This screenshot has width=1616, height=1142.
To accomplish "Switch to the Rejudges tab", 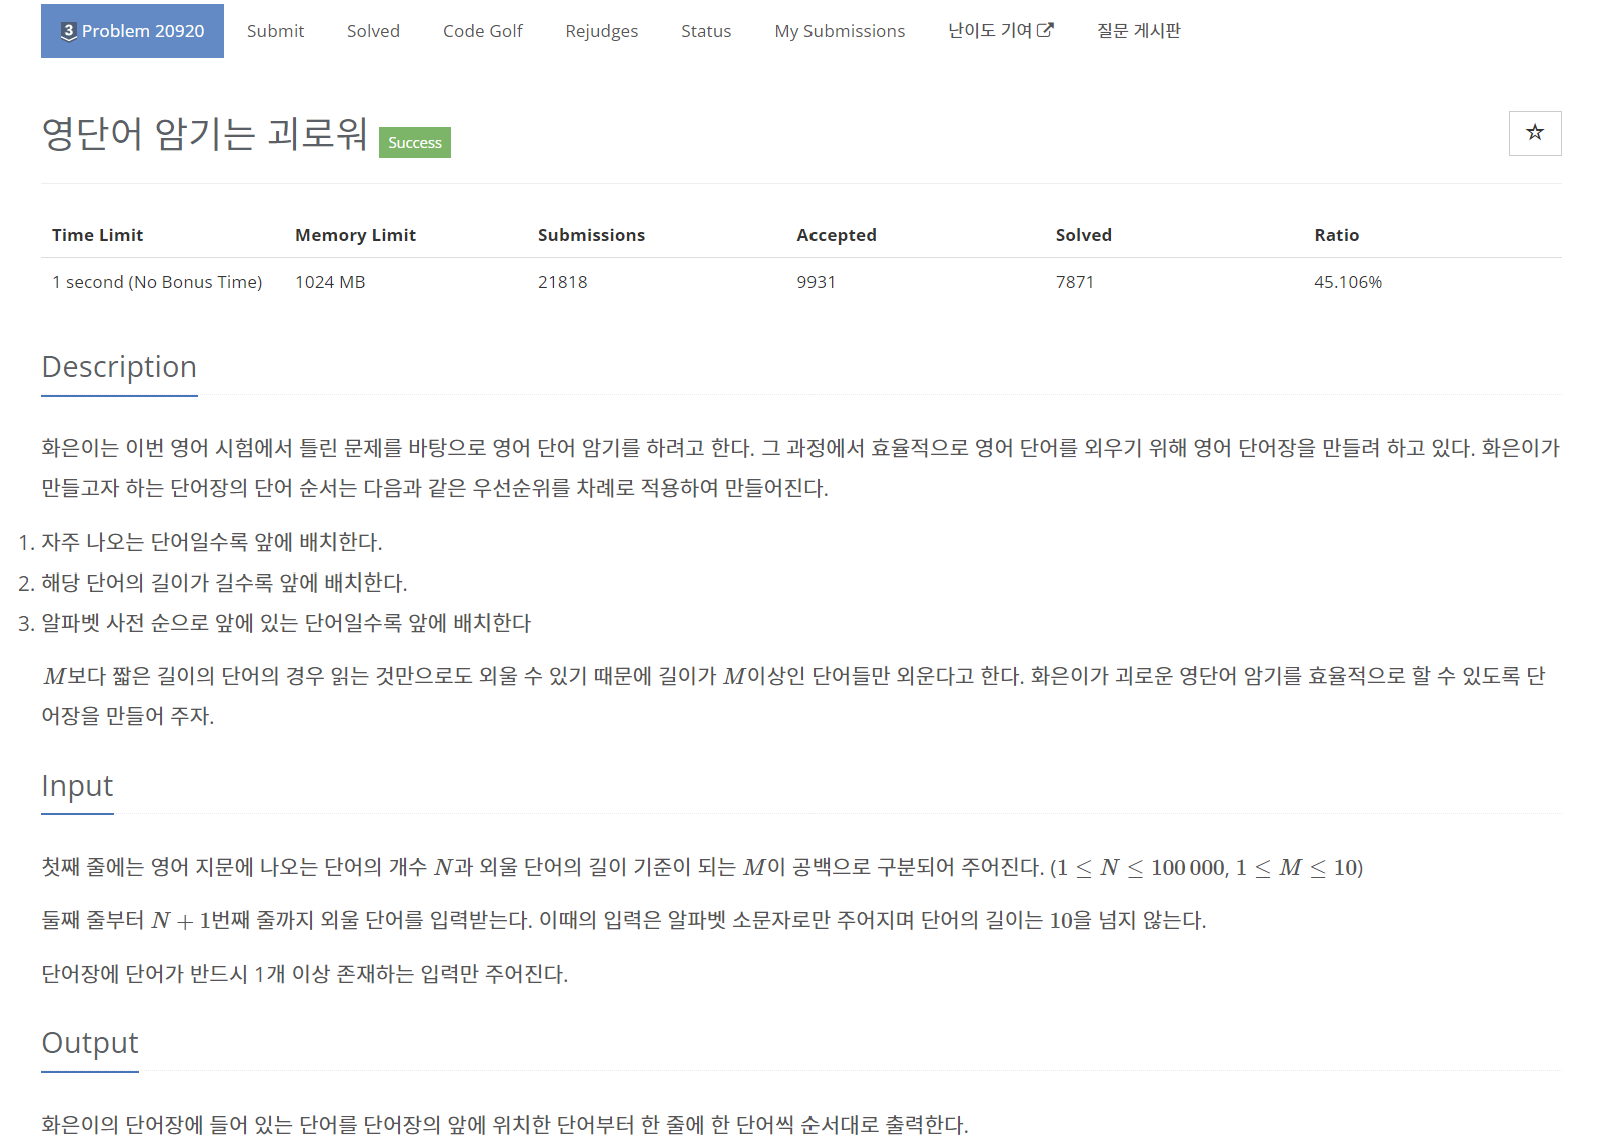I will [x=601, y=31].
